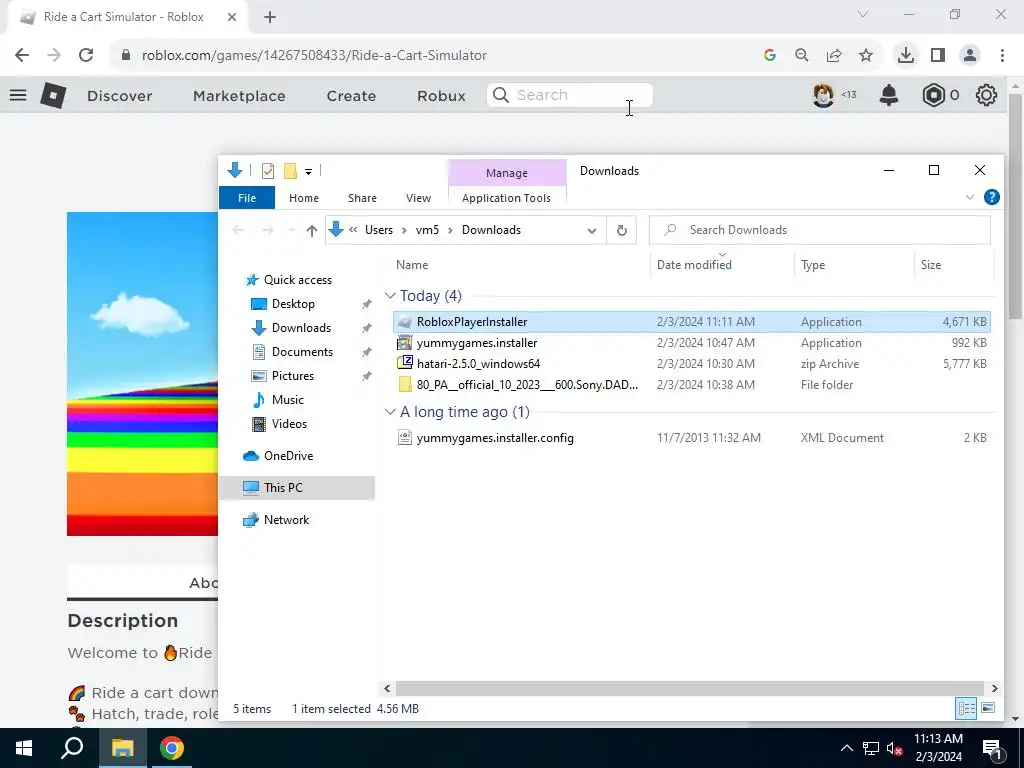Open the taskbar search magnifier
The height and width of the screenshot is (768, 1024).
[72, 748]
